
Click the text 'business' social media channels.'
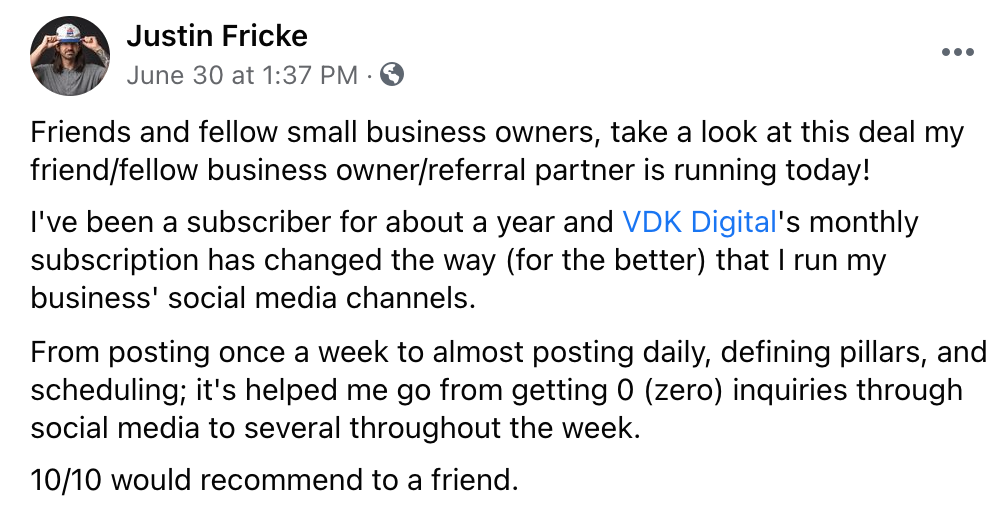click(x=253, y=298)
